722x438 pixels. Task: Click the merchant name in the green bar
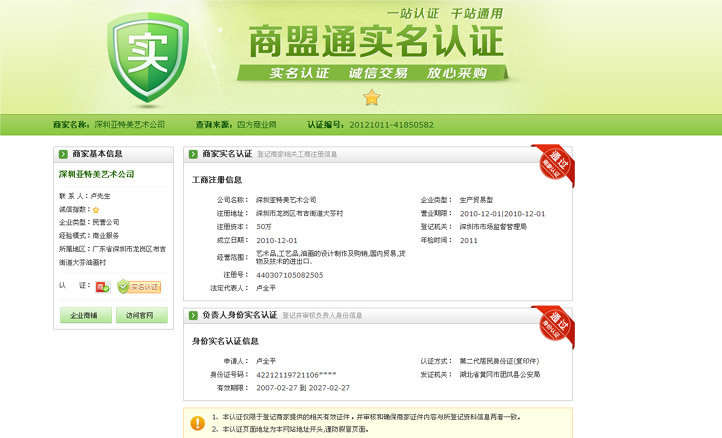[x=130, y=124]
